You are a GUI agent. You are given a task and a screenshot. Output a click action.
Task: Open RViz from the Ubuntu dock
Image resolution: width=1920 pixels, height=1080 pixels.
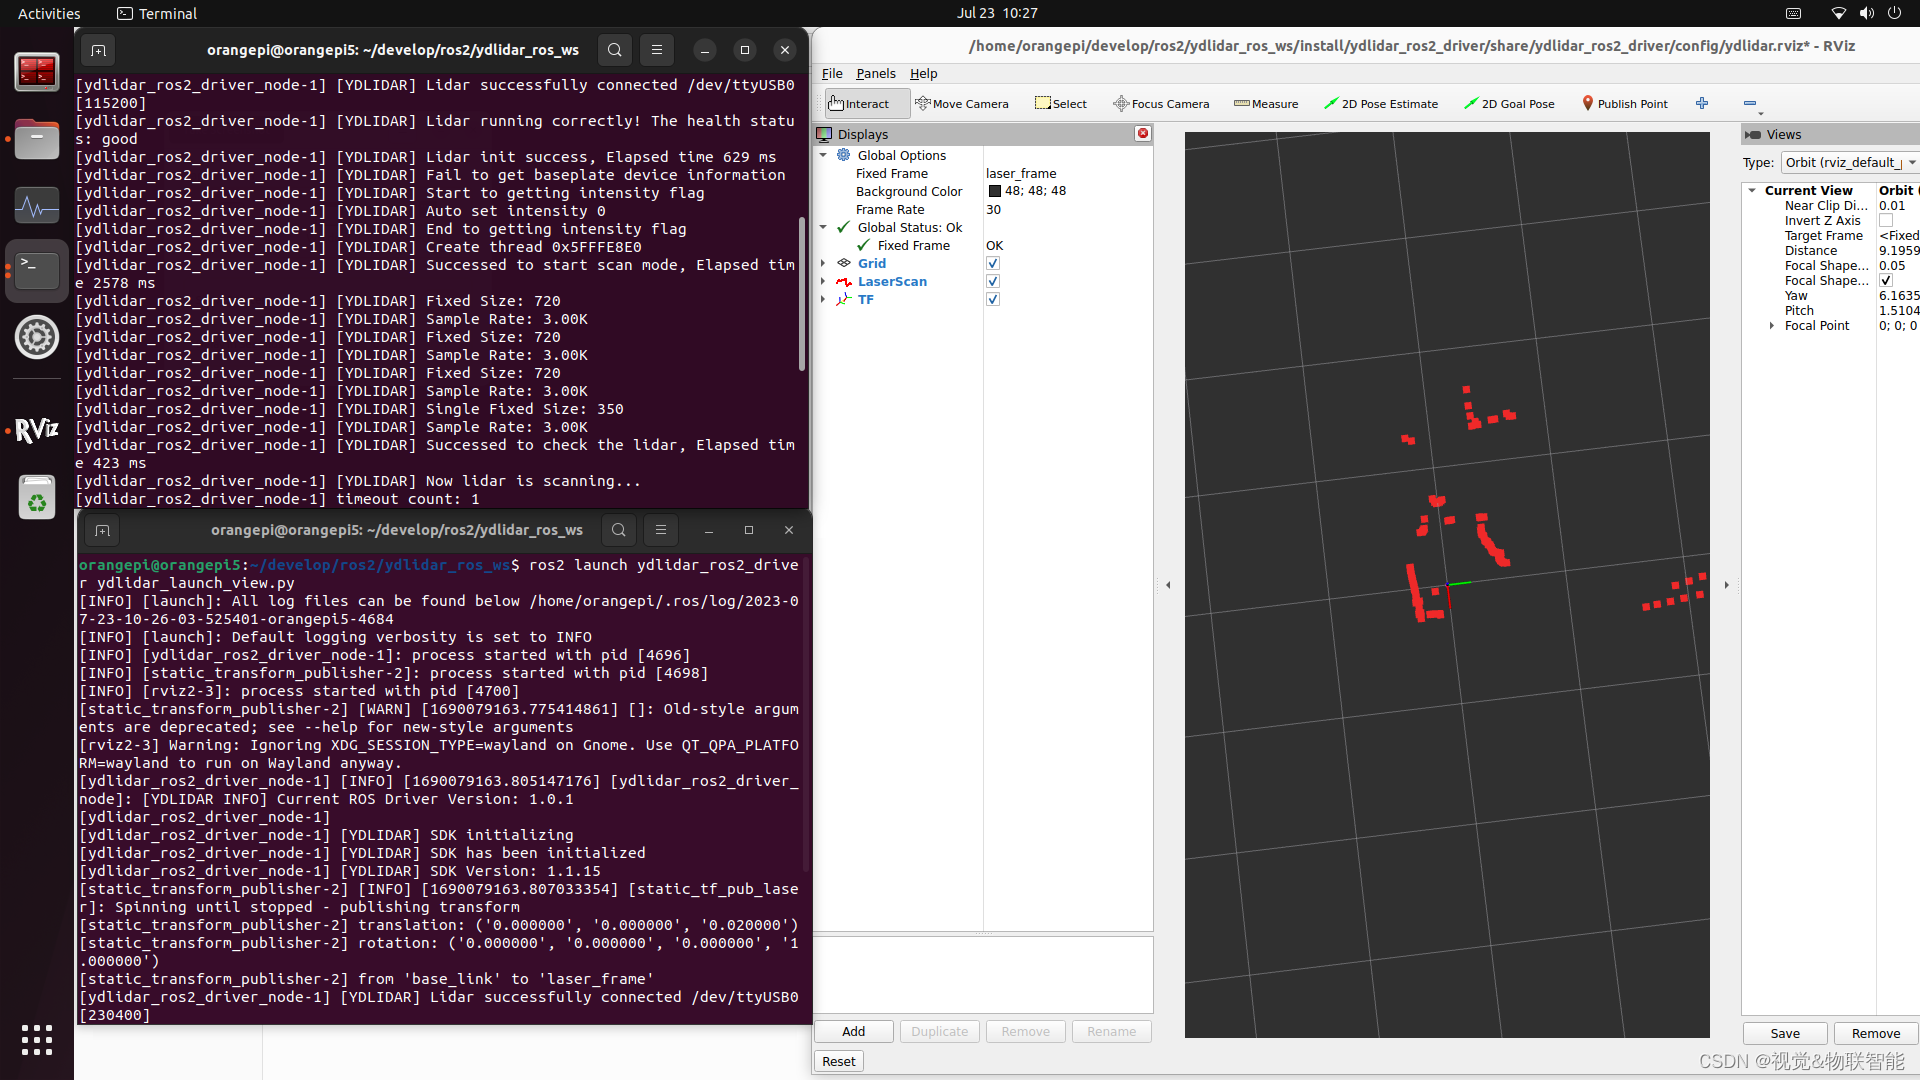(37, 430)
